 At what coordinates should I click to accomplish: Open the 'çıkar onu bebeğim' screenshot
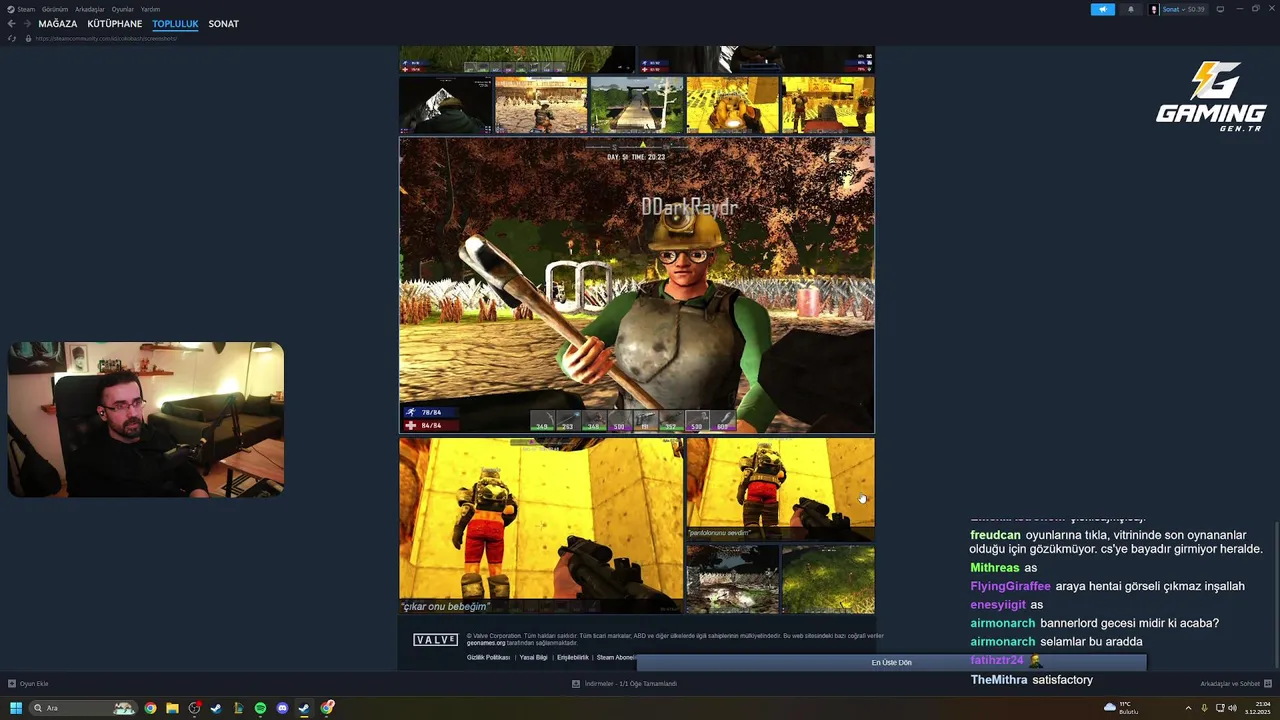click(541, 526)
